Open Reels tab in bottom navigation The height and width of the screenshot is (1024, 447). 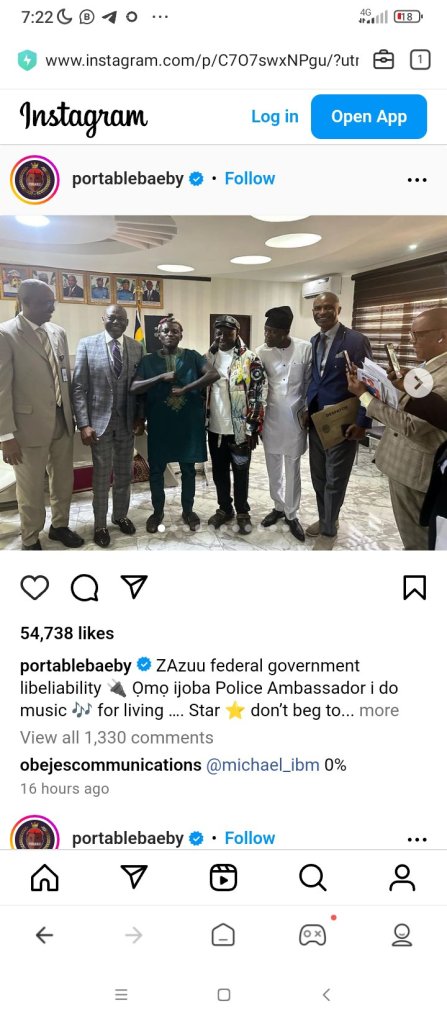pyautogui.click(x=224, y=878)
